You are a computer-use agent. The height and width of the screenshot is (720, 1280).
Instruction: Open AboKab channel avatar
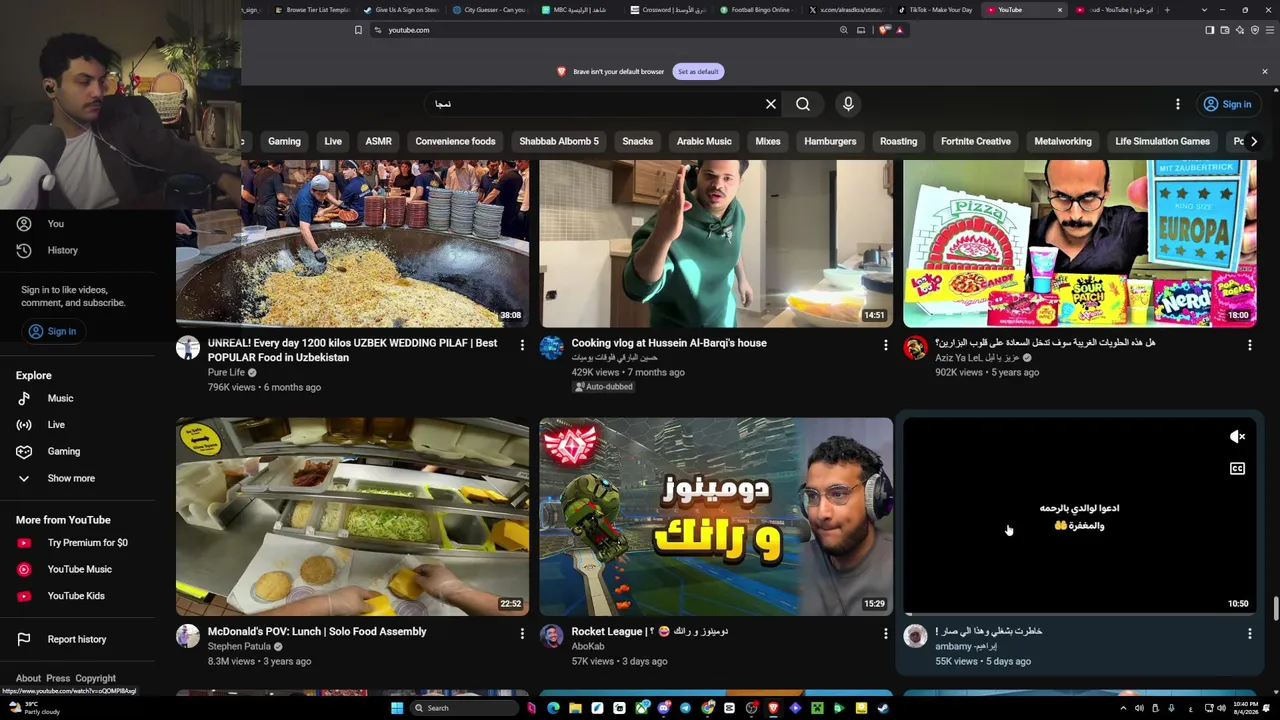click(552, 636)
